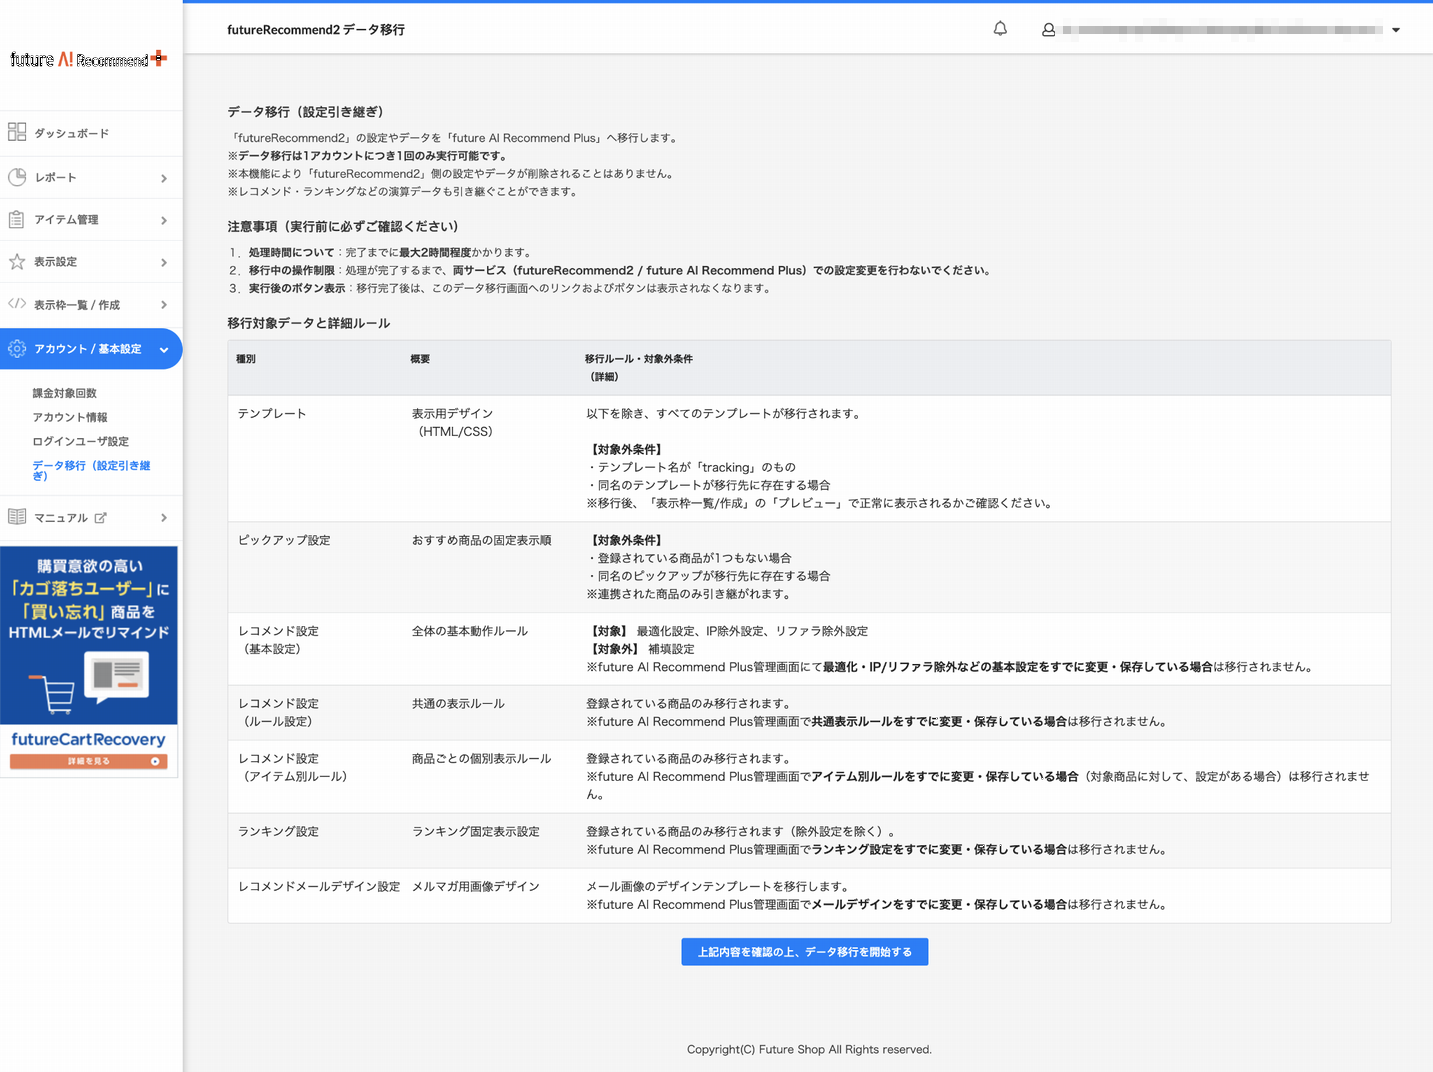This screenshot has width=1433, height=1072.
Task: Click the future AI Recommend logo
Action: [x=88, y=59]
